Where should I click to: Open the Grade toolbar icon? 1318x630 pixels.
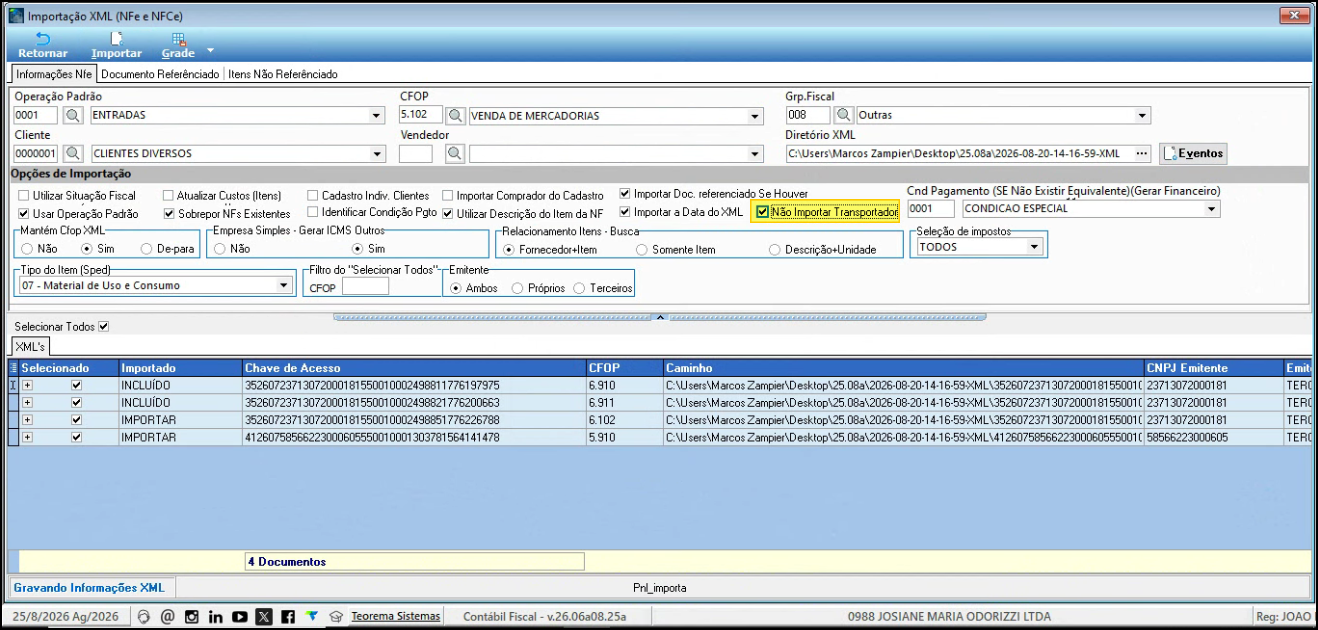tap(178, 45)
